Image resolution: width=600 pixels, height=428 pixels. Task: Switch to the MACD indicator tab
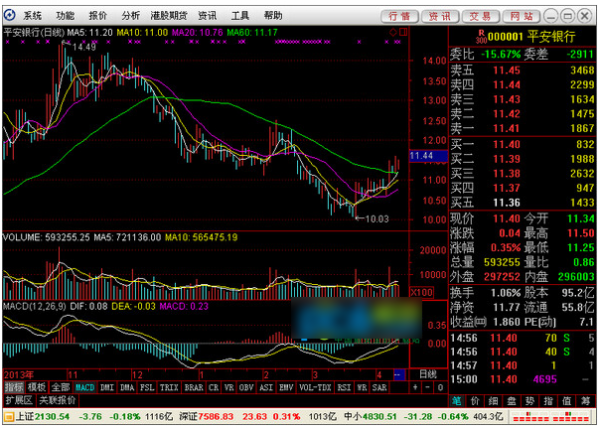coord(85,387)
